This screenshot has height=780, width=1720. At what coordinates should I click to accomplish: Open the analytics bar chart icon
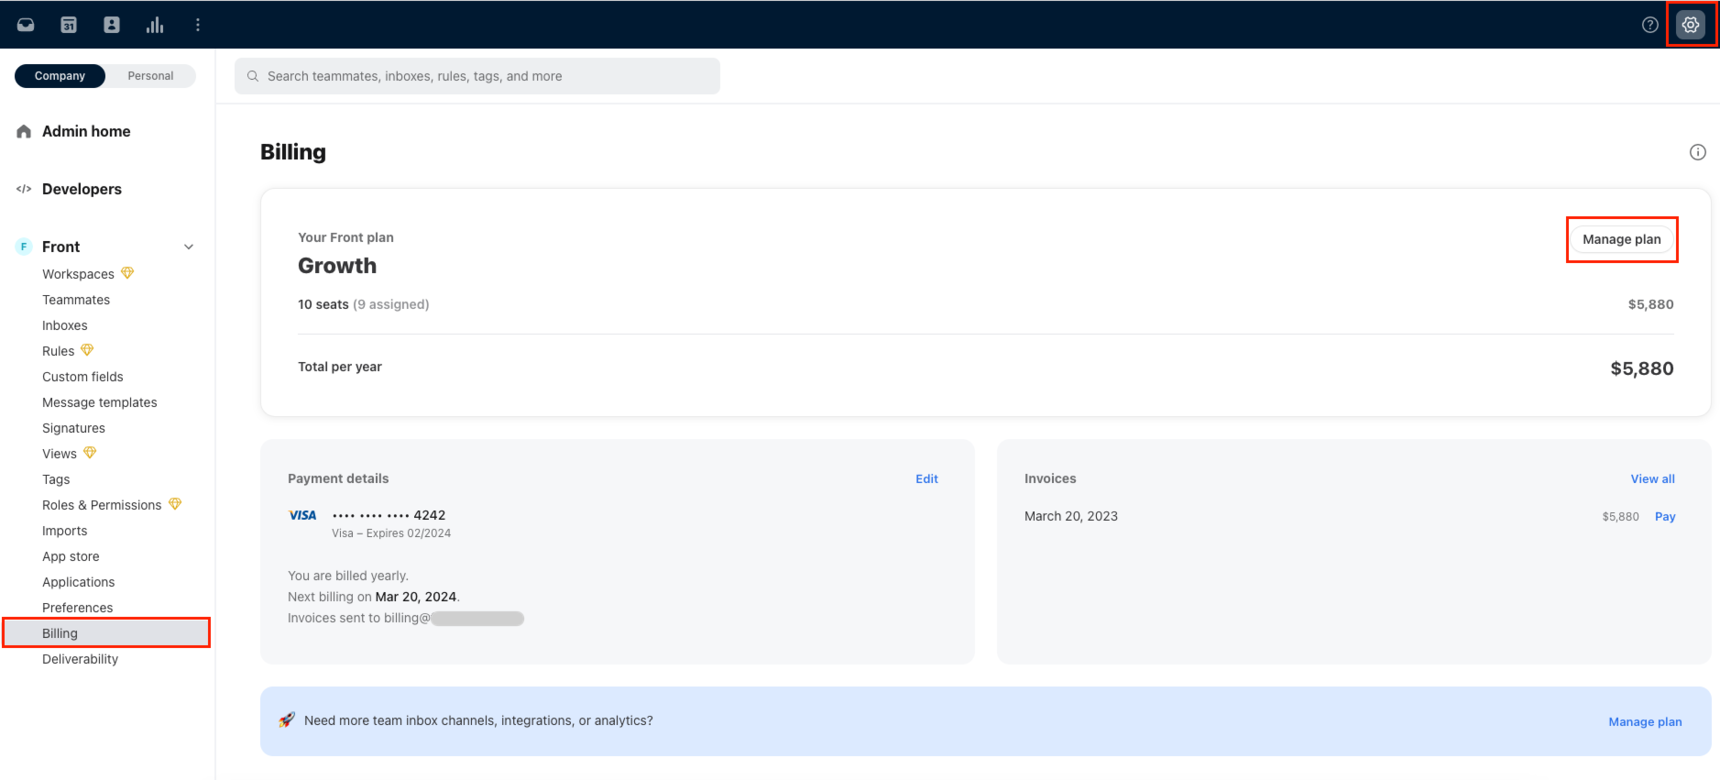[x=155, y=25]
